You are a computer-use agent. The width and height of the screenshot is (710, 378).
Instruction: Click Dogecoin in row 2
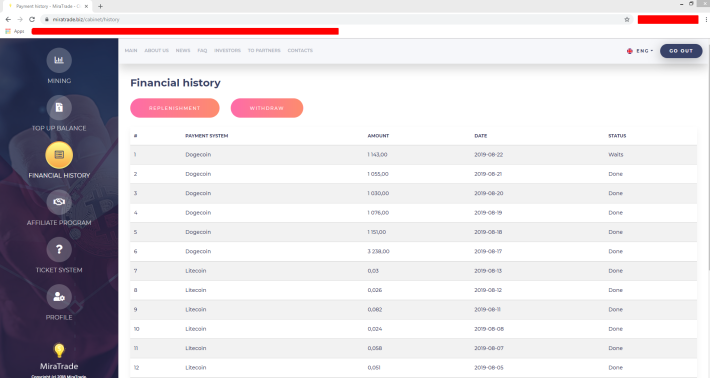coord(198,174)
